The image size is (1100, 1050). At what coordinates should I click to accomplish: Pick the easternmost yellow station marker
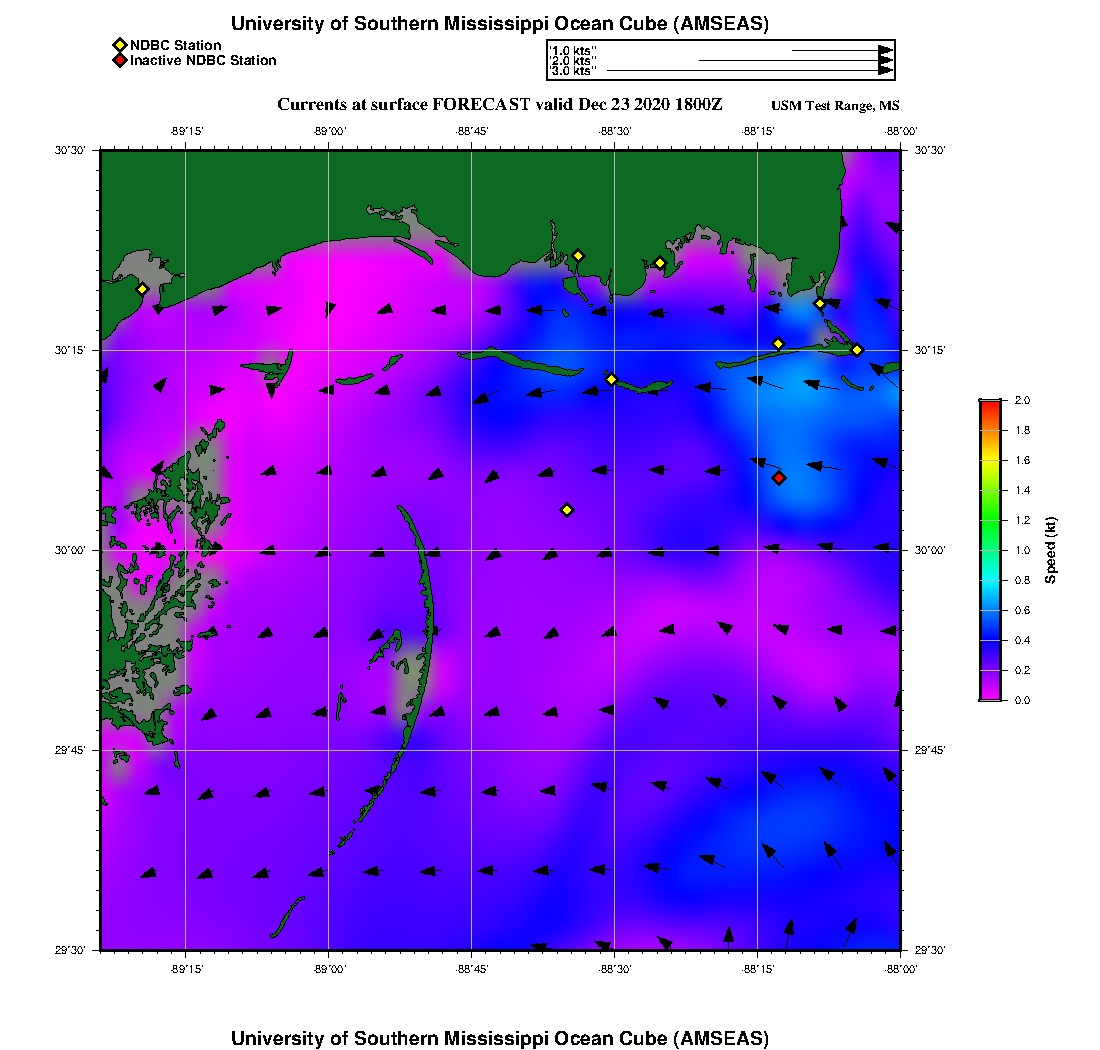(857, 350)
